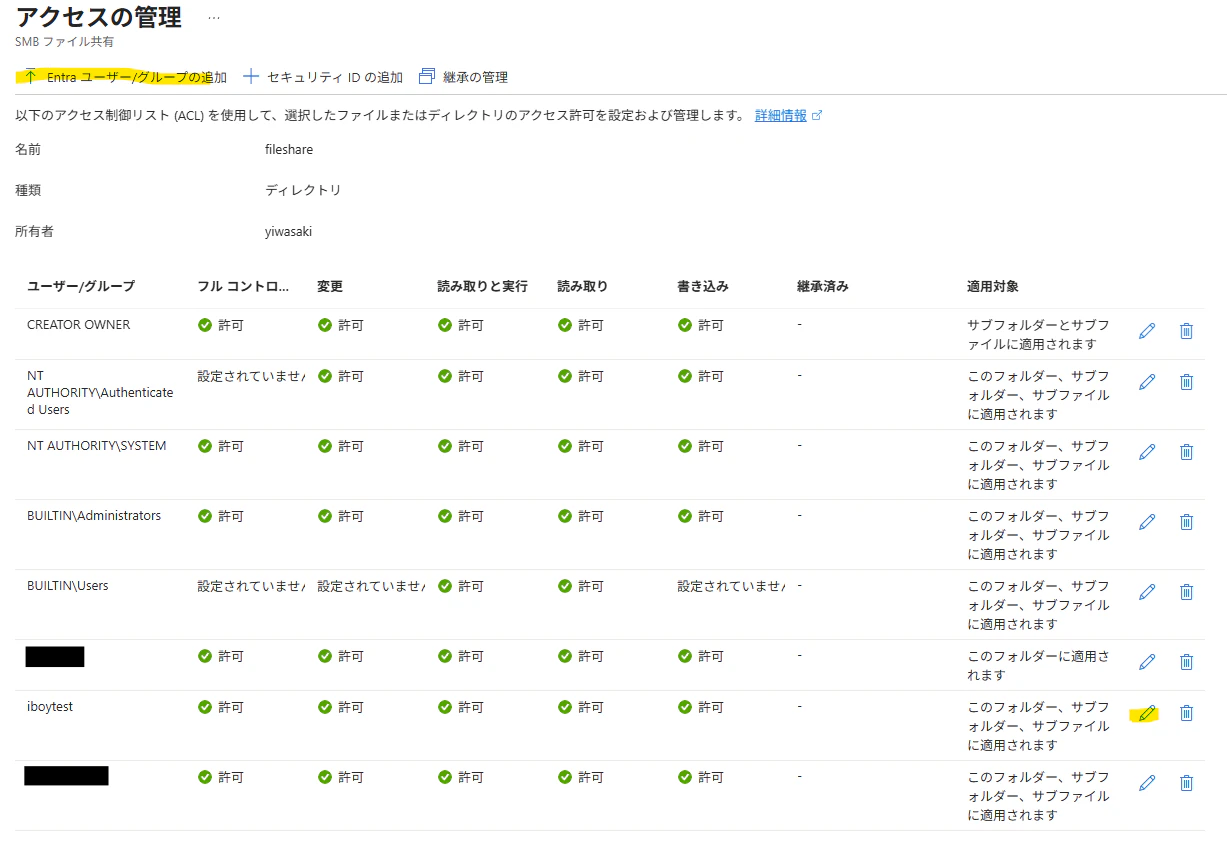Select the BUILTIN\Users name

click(68, 585)
